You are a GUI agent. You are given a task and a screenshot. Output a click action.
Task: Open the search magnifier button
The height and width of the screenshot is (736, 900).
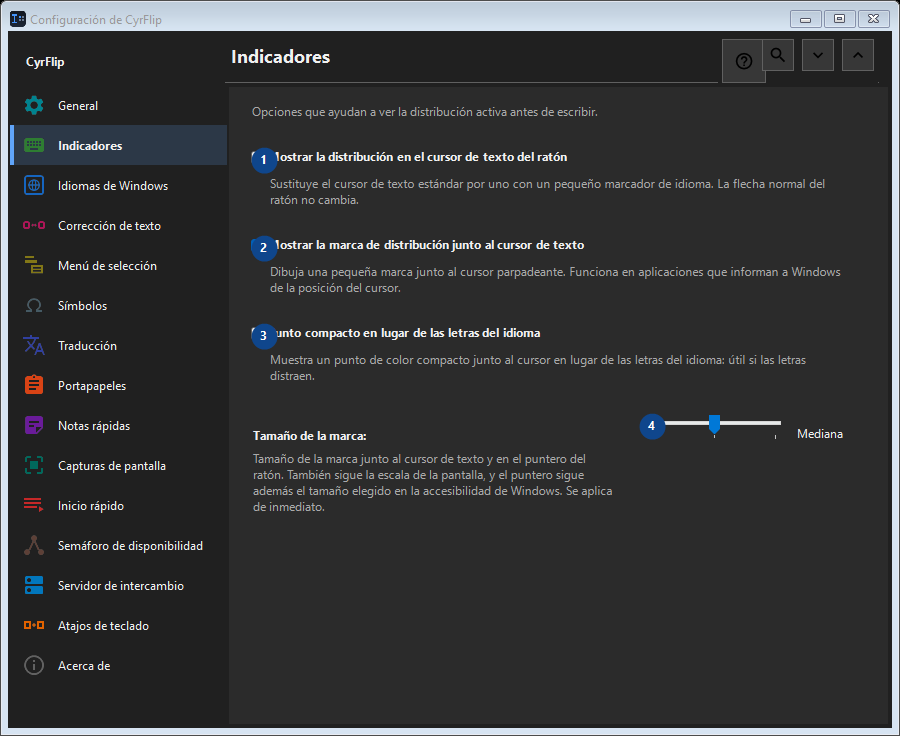[x=778, y=55]
